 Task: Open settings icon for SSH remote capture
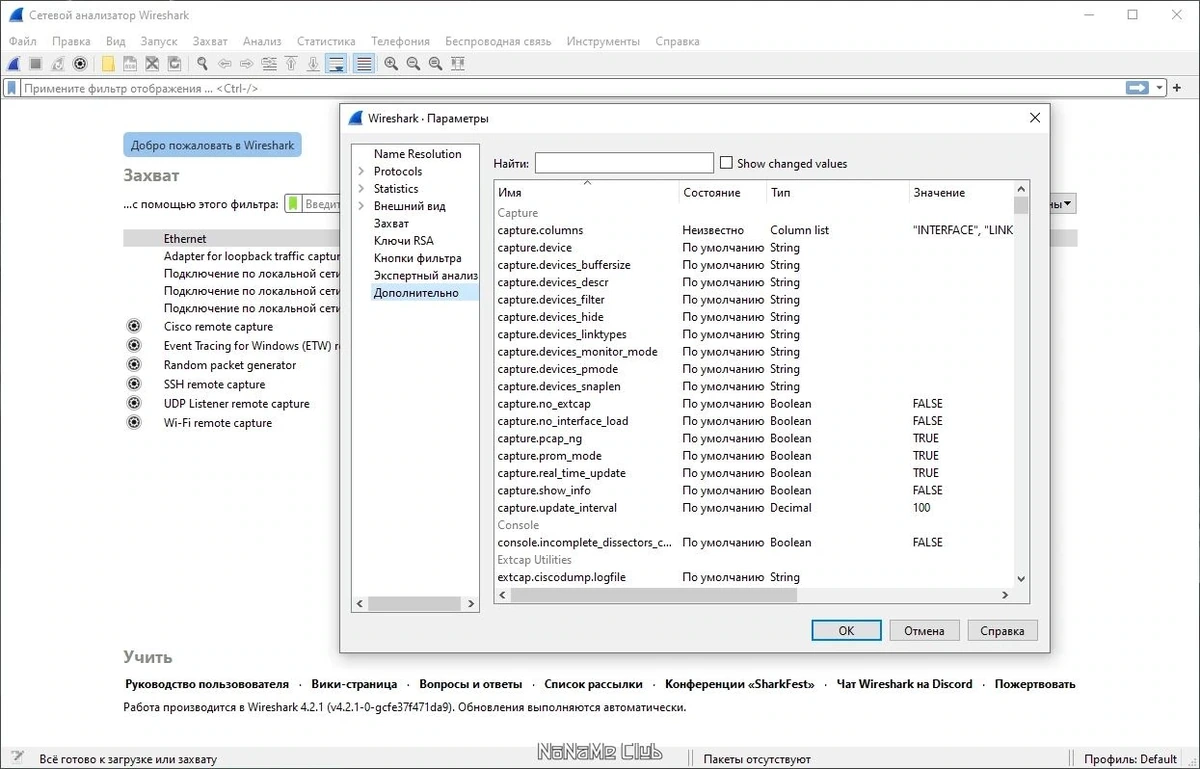[133, 384]
